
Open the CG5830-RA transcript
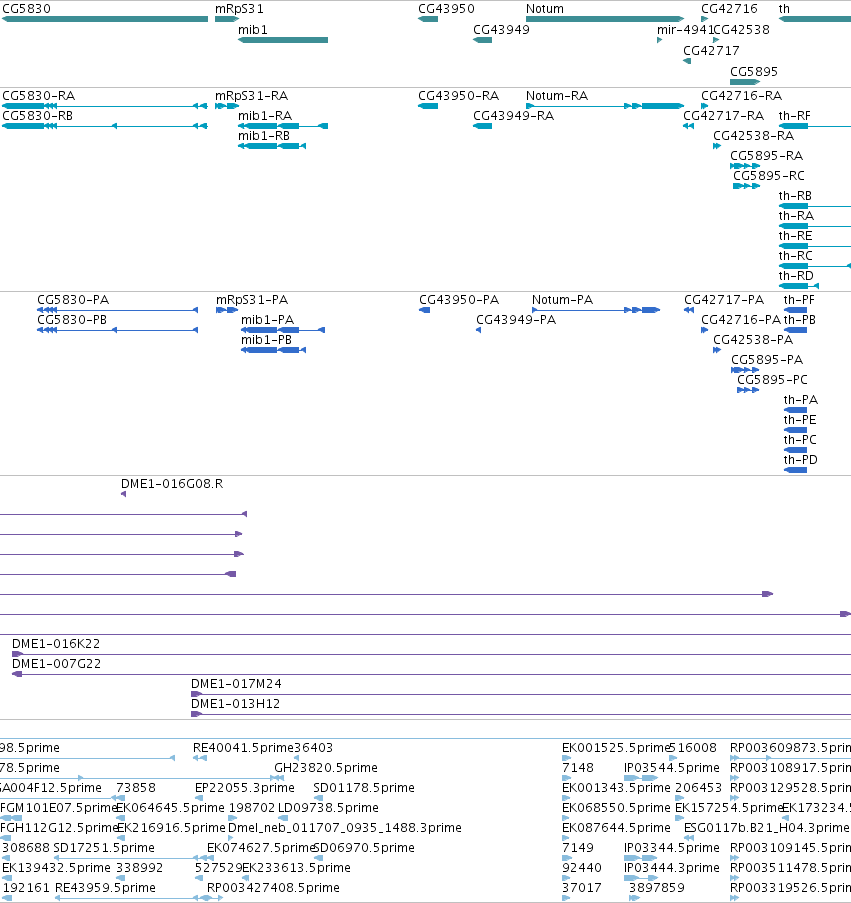(x=105, y=106)
